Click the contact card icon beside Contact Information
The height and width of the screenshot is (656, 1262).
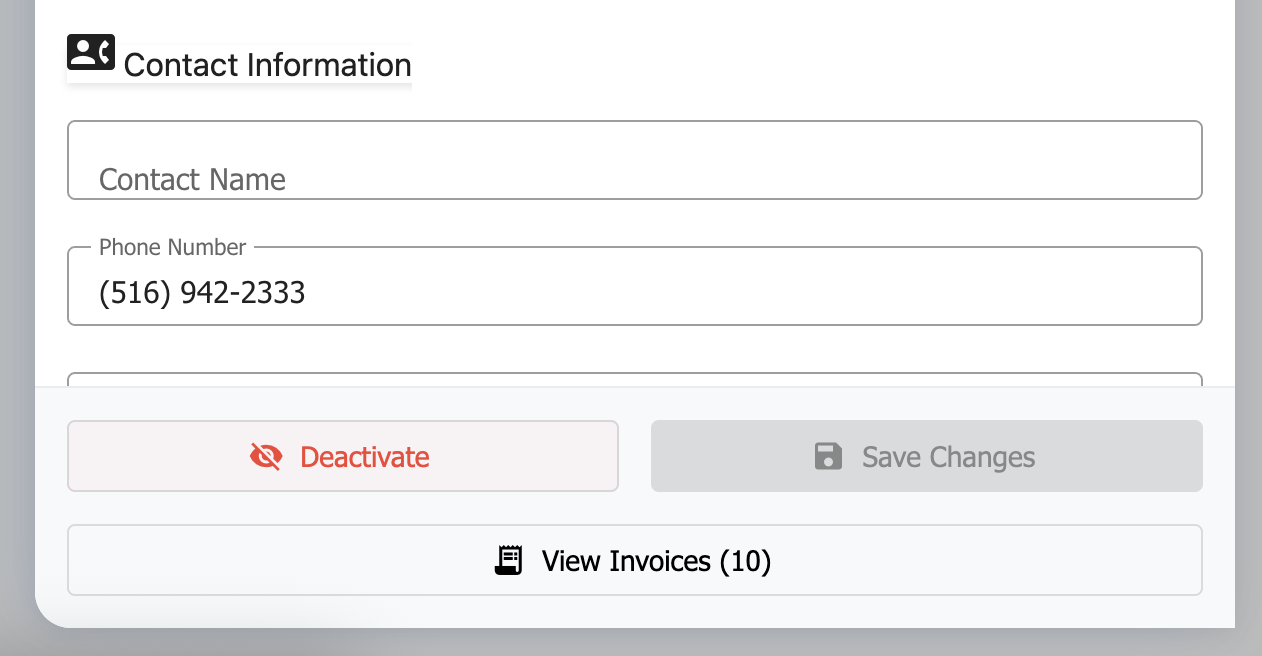click(x=91, y=53)
